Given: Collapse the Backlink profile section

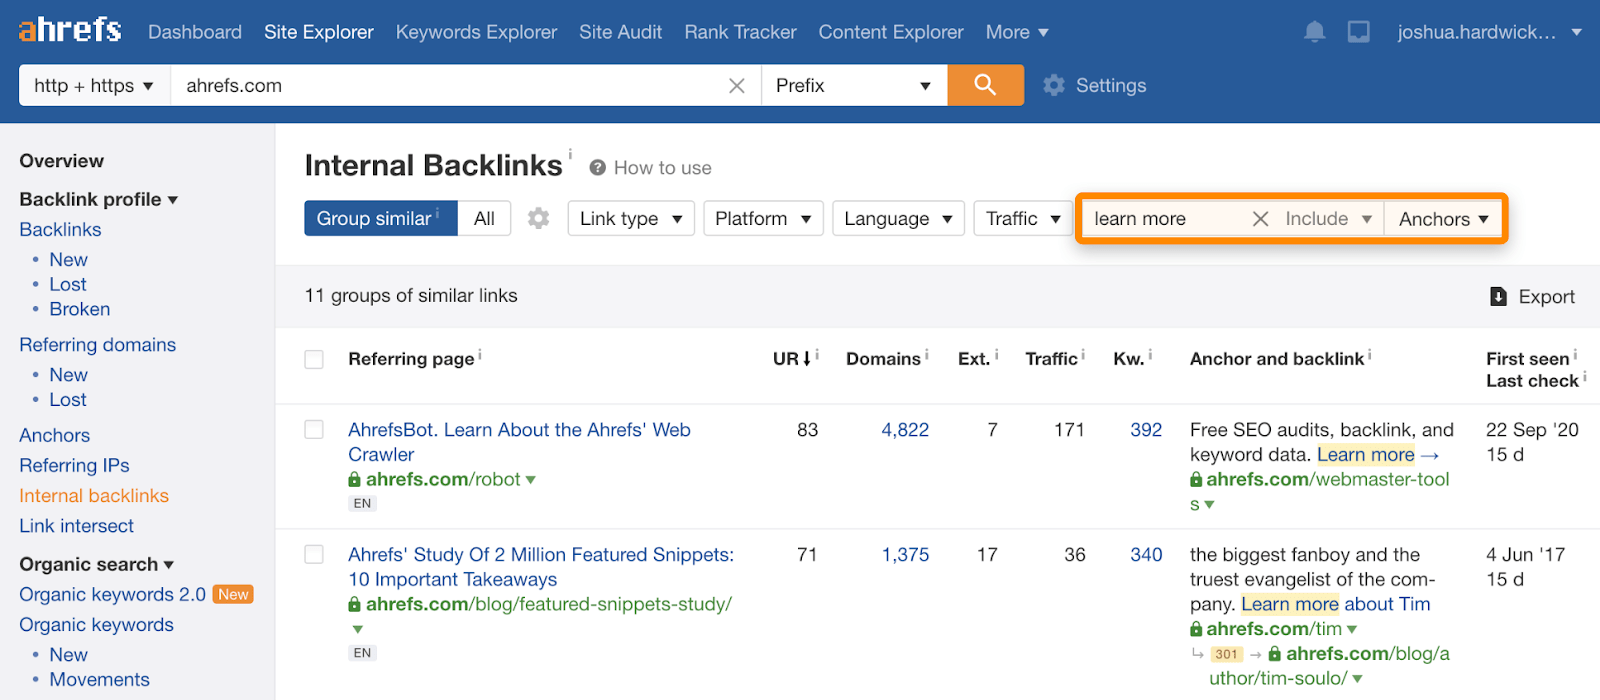Looking at the screenshot, I should click(99, 199).
